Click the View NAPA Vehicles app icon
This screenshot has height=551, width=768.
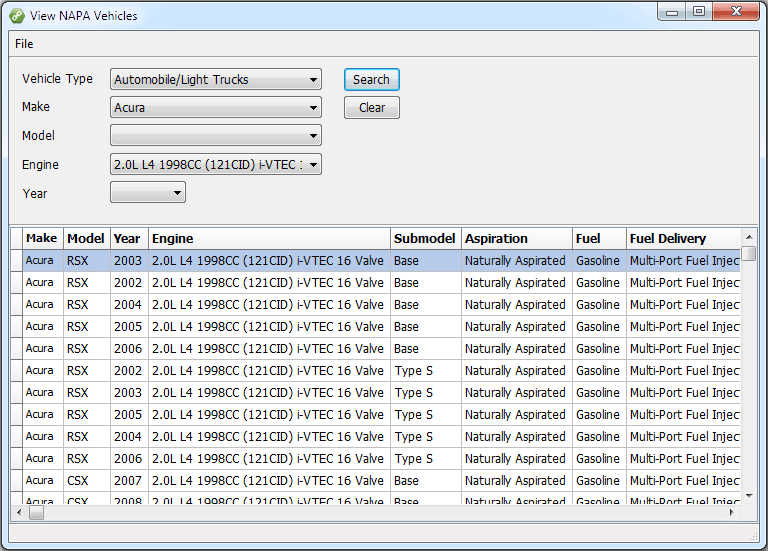pyautogui.click(x=17, y=15)
